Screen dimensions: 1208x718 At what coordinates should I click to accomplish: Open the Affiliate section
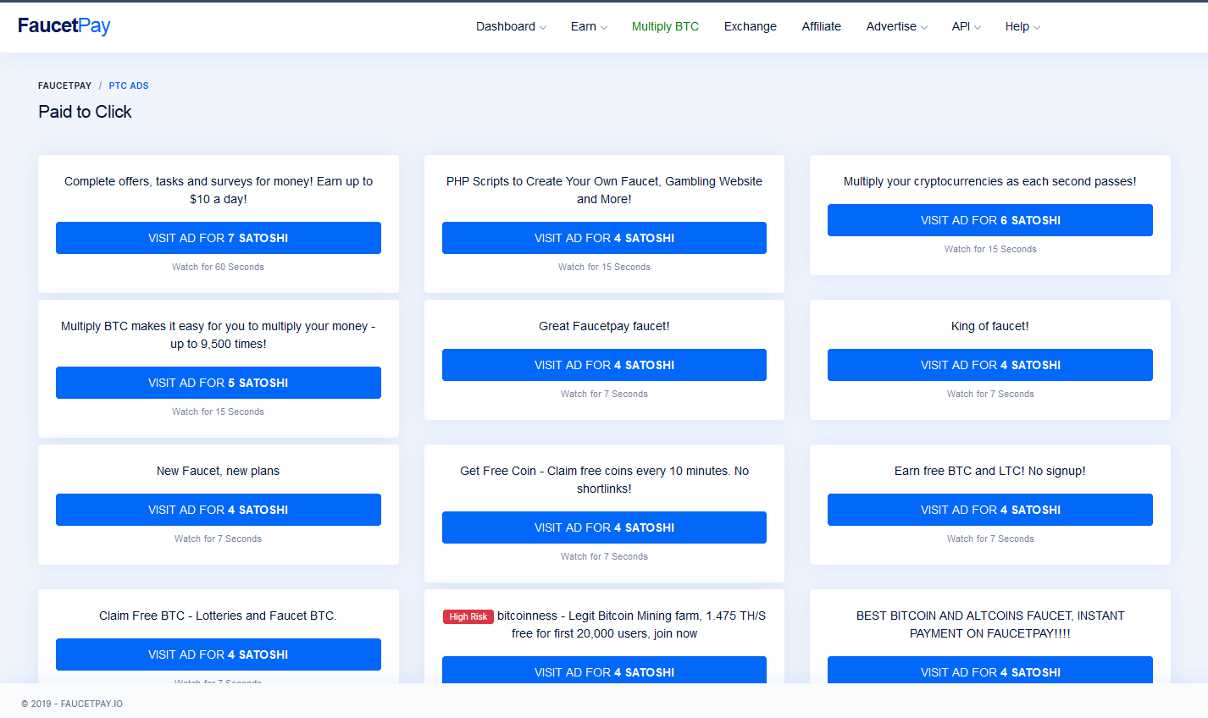pos(821,26)
